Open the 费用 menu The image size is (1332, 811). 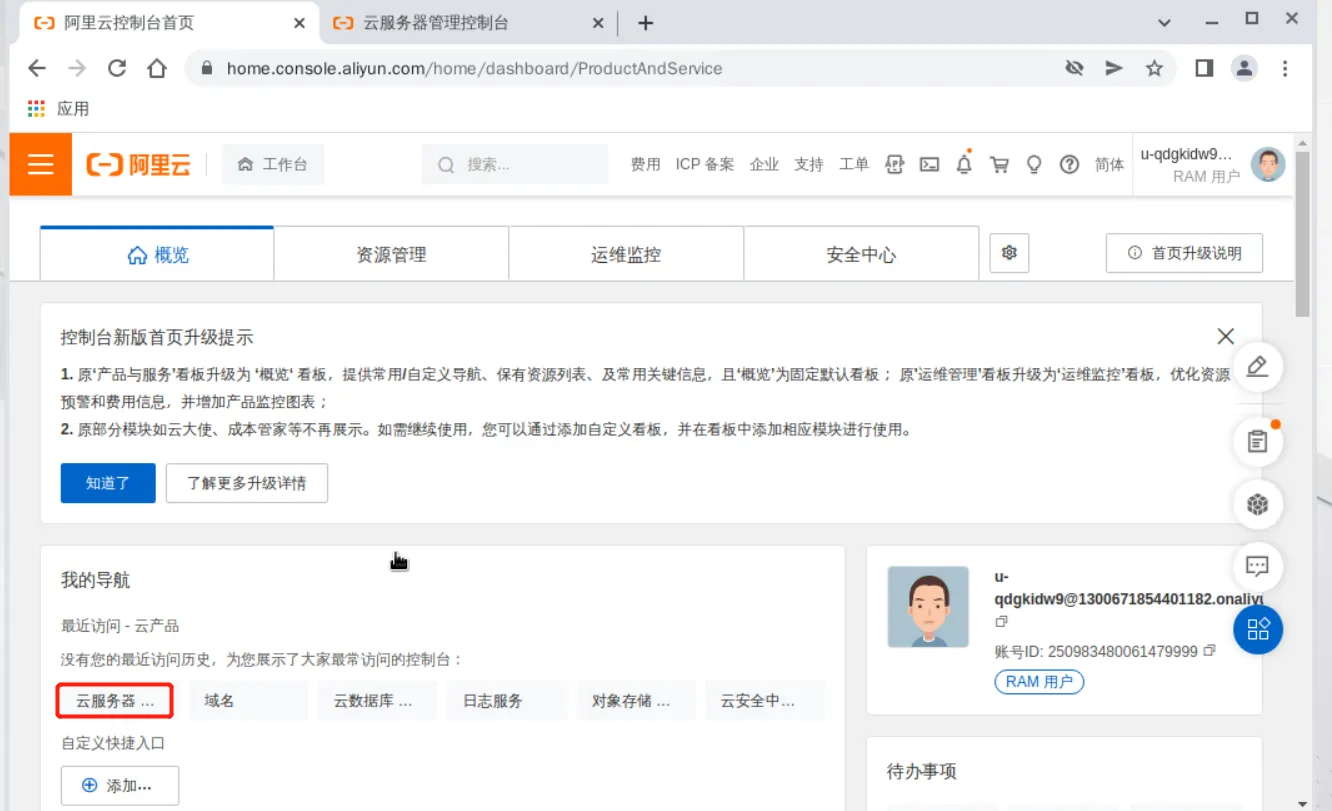point(646,165)
